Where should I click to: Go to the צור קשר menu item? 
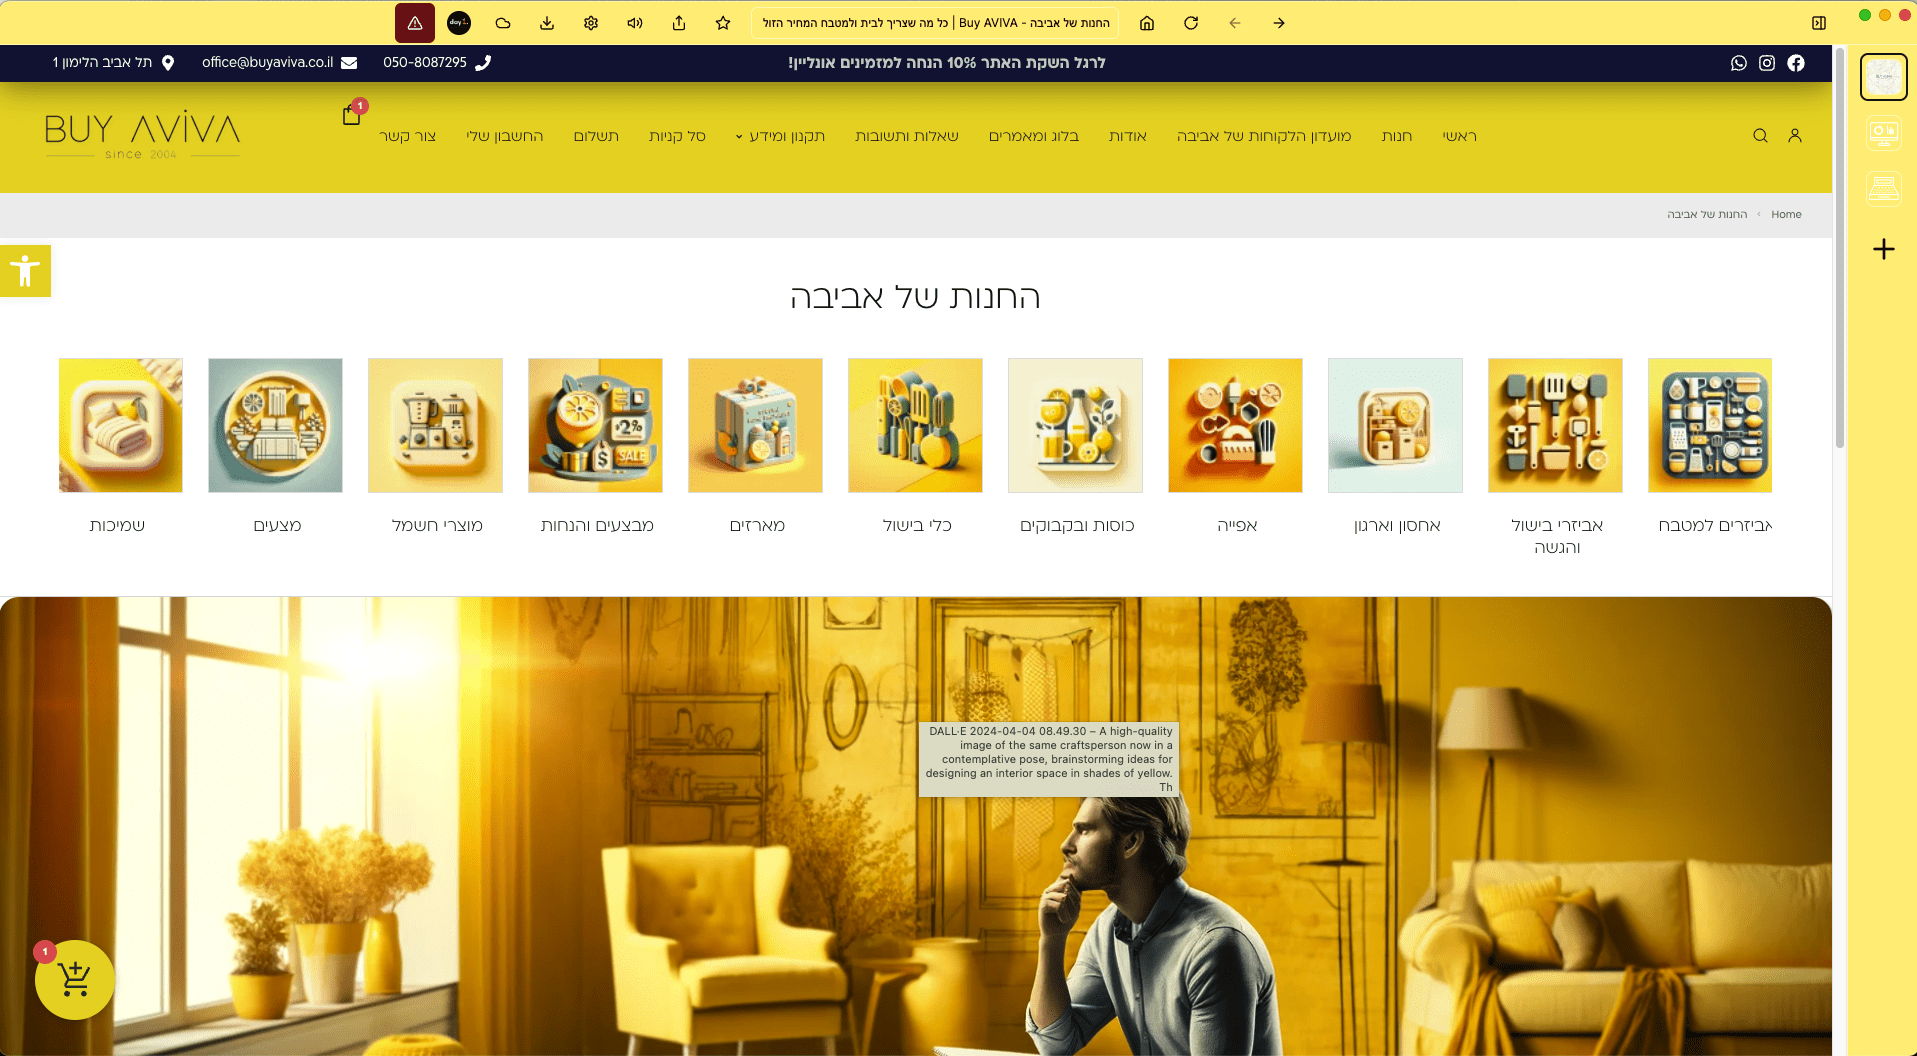click(x=407, y=136)
